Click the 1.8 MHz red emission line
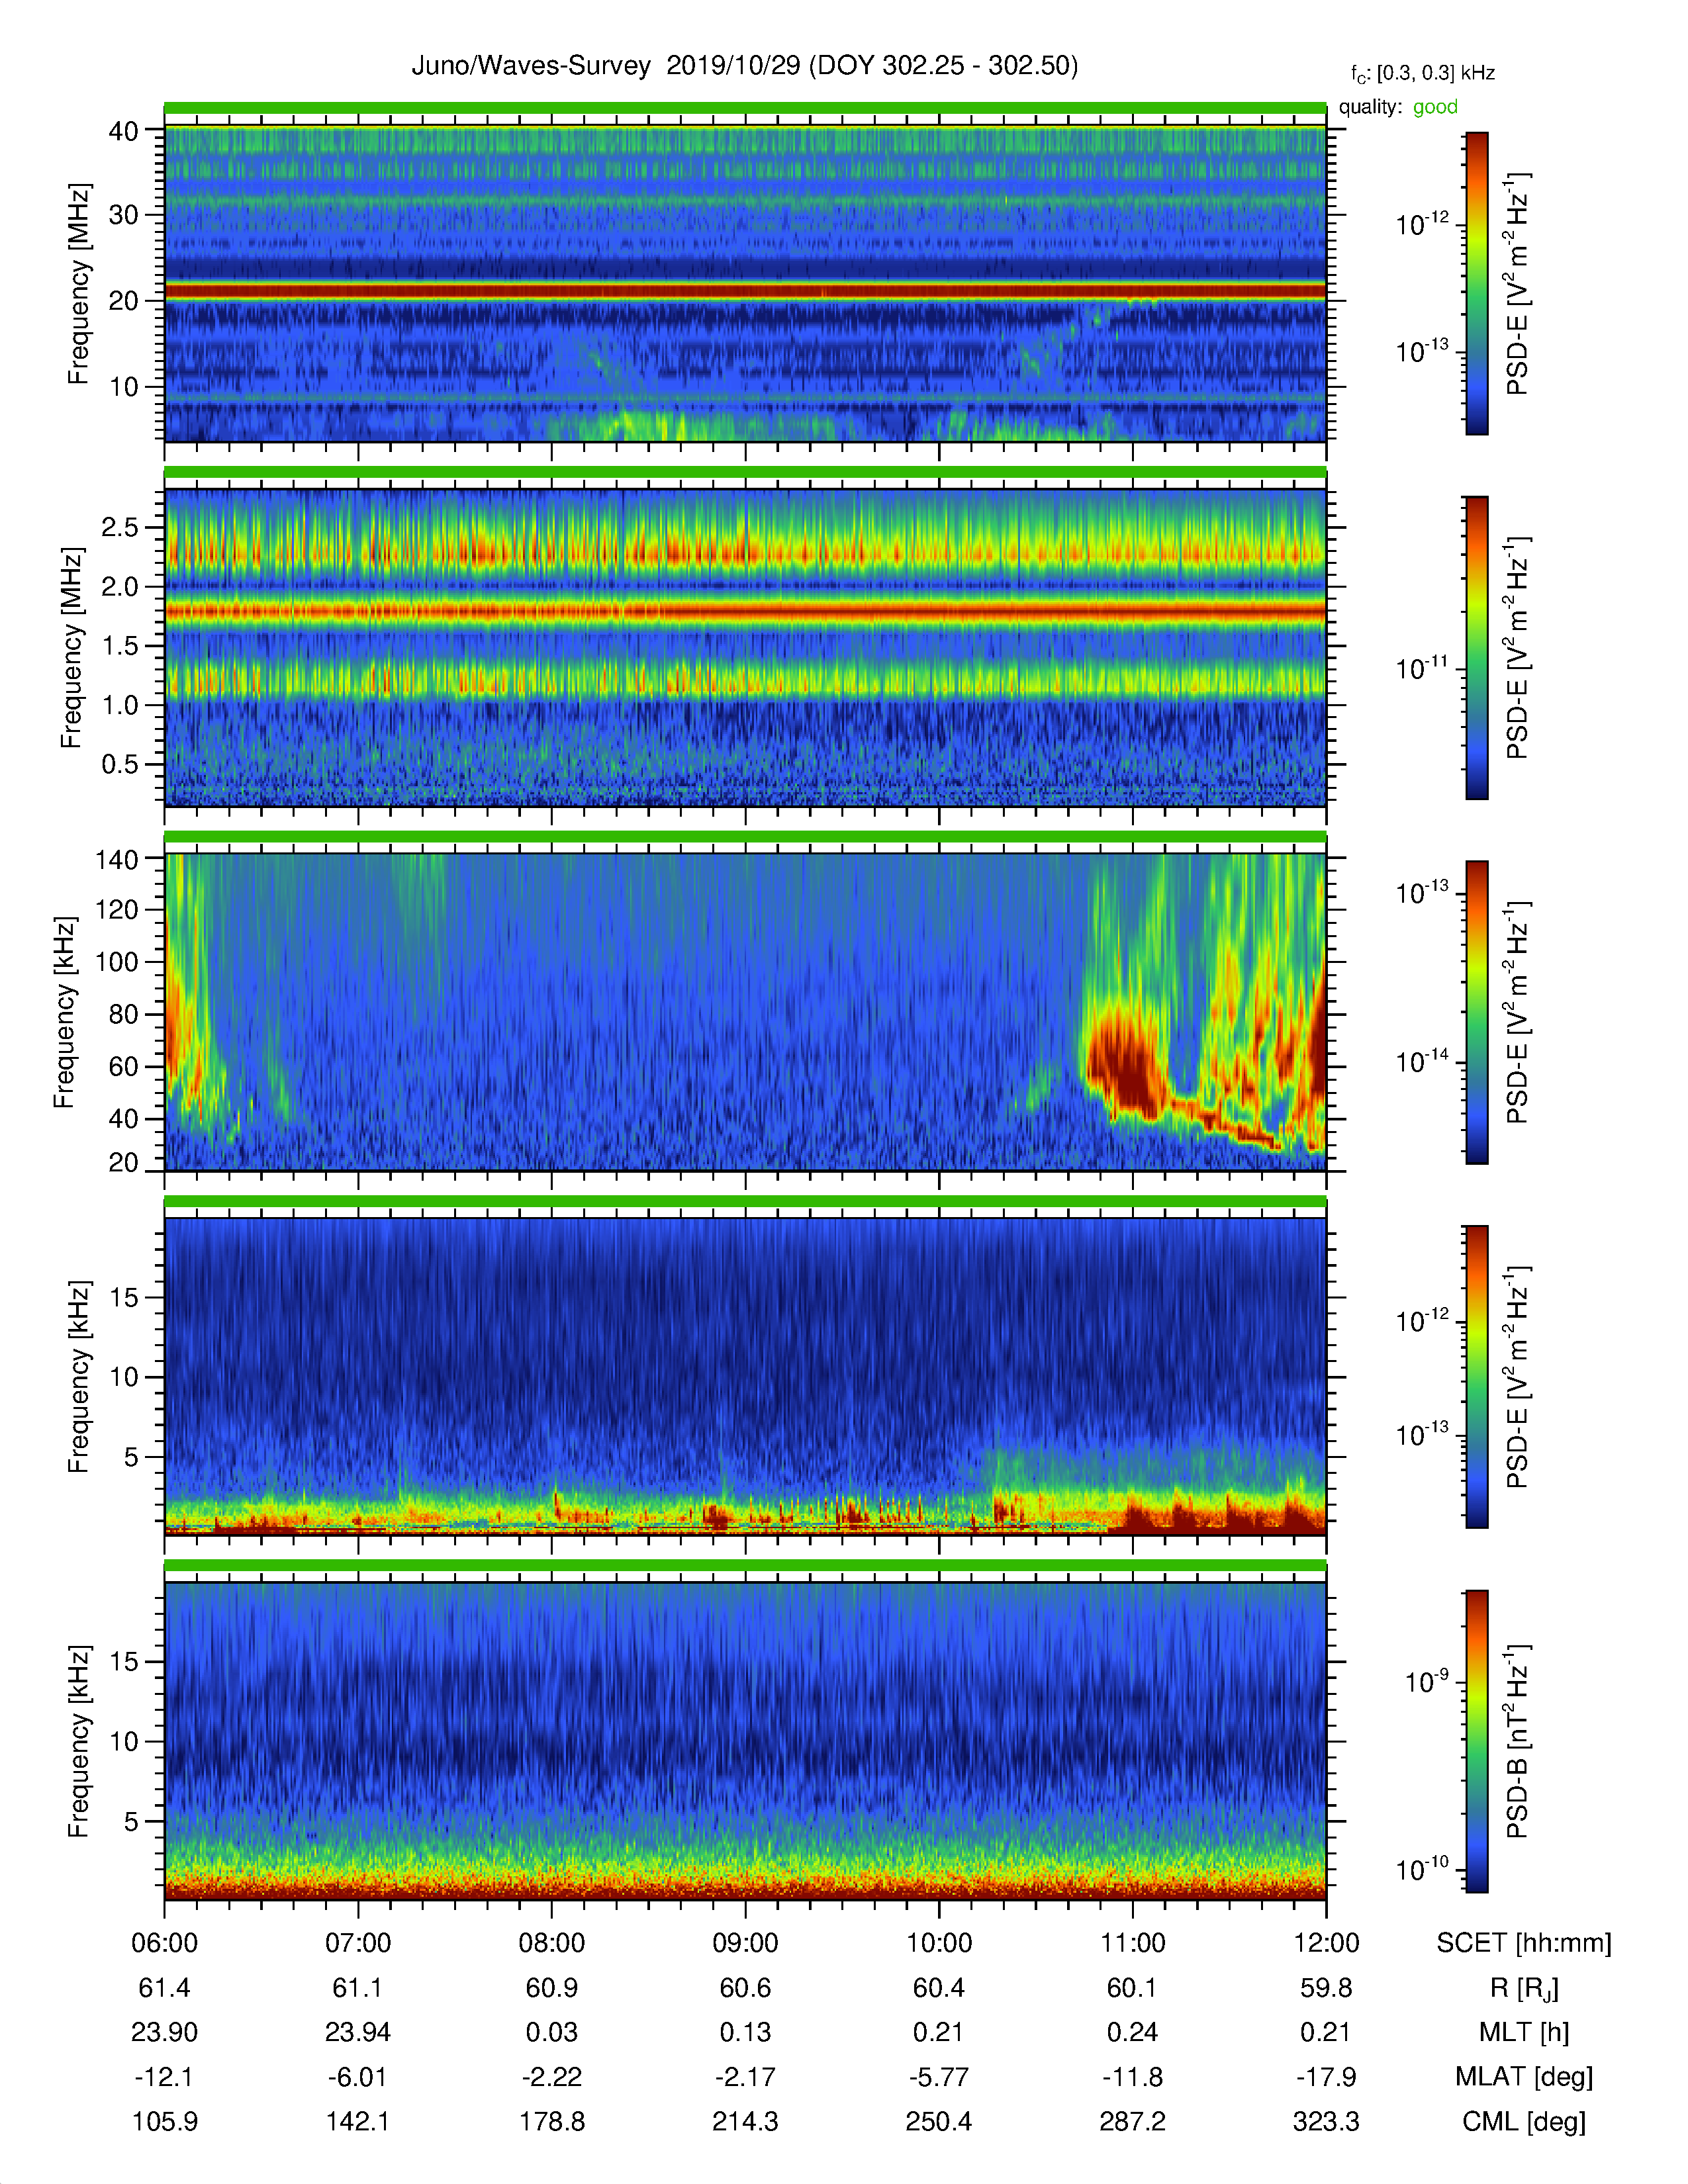Viewport: 1688px width, 2184px height. tap(745, 610)
